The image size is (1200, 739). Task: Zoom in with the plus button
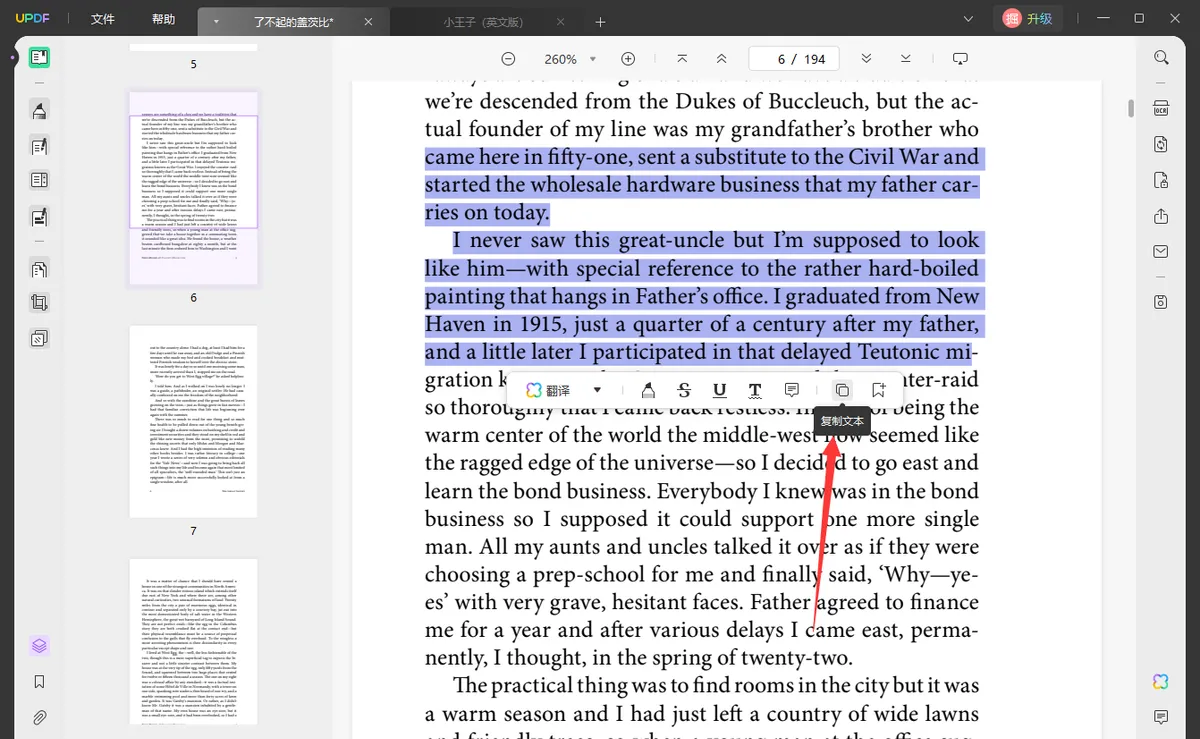pos(628,59)
